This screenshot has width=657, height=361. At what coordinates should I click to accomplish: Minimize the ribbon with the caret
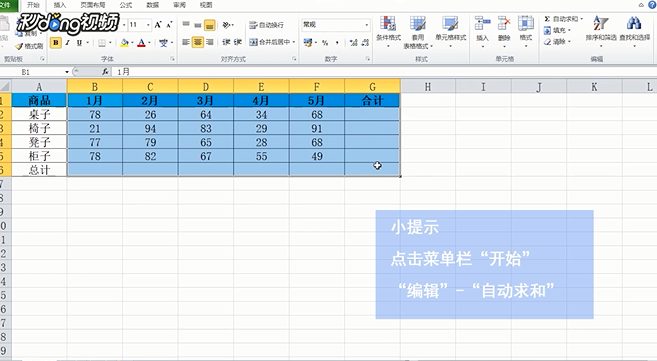point(641,5)
